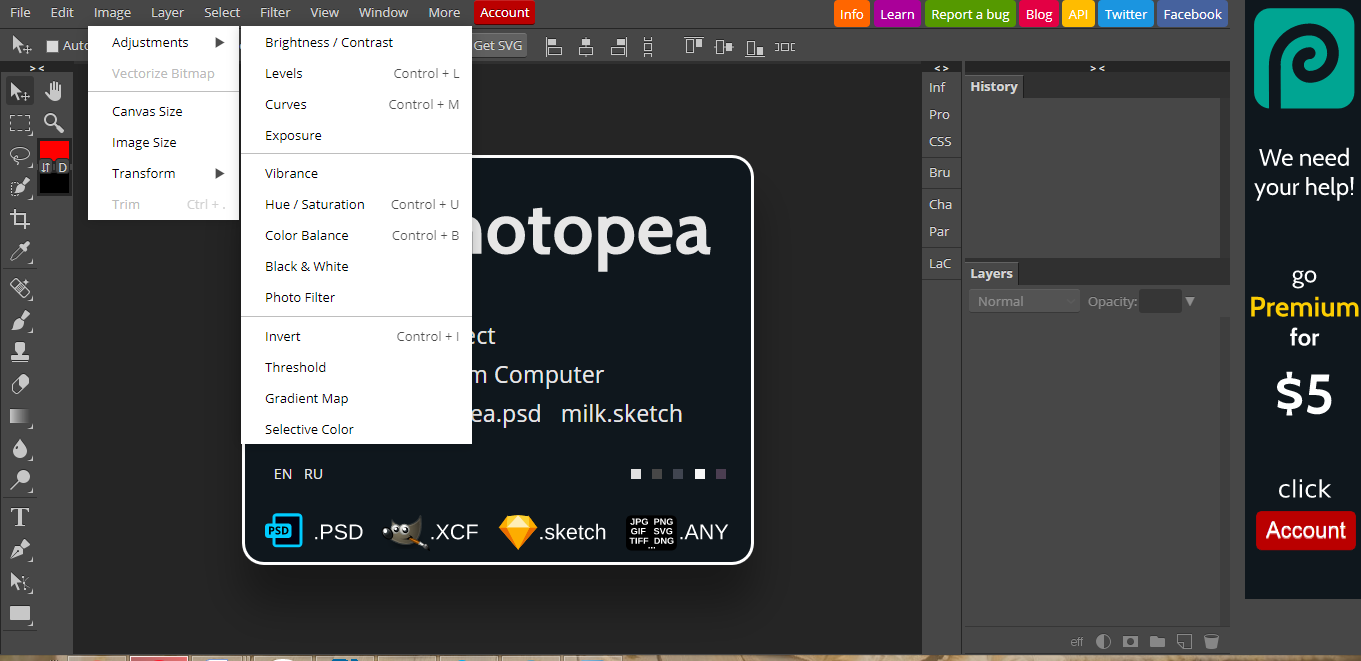
Task: Reset colors with the D button
Action: pos(62,168)
